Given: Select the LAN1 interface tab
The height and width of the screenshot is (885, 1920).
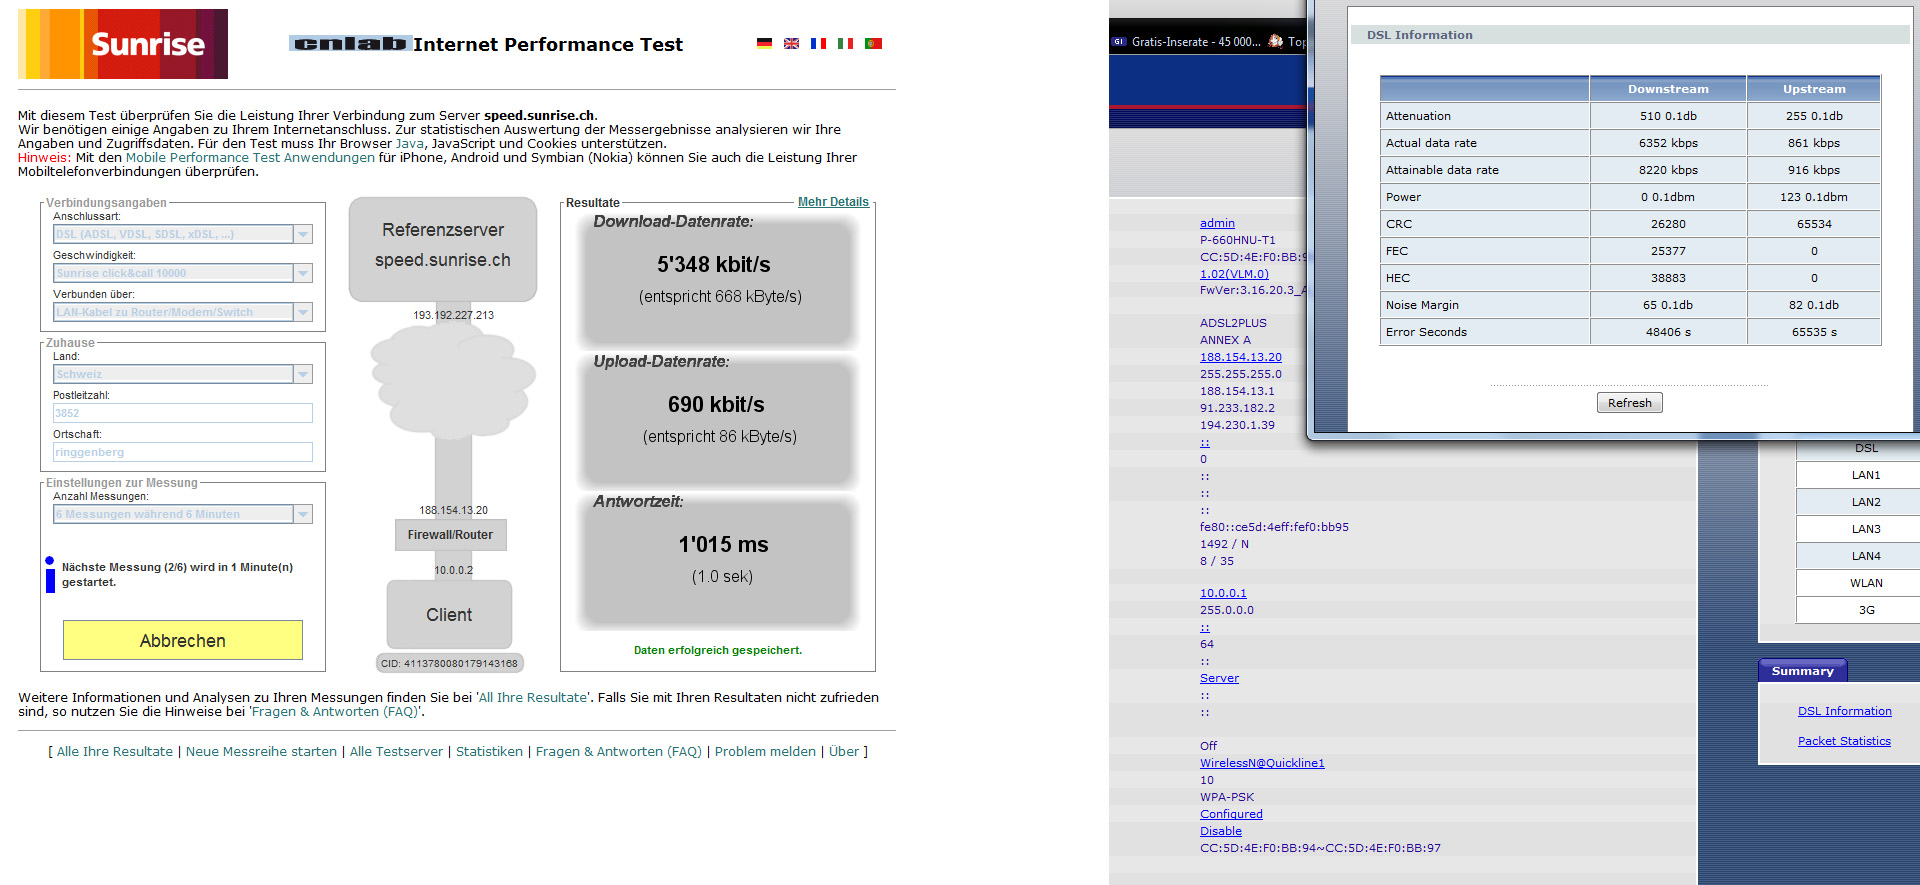Looking at the screenshot, I should 1858,475.
